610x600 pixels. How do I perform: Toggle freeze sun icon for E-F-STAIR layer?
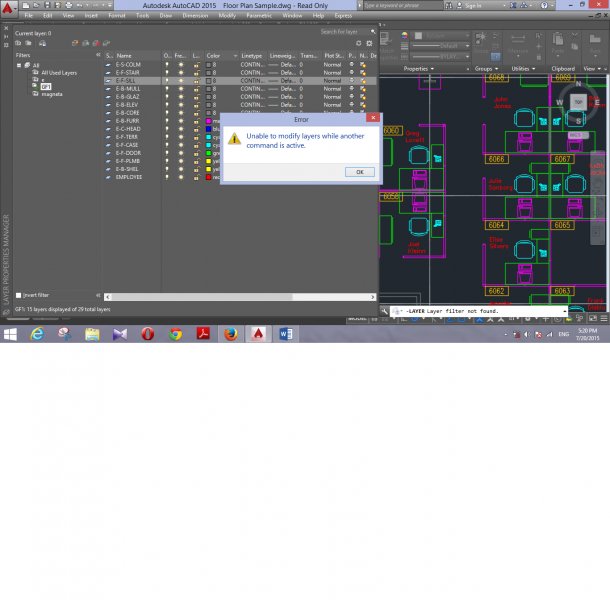[181, 72]
